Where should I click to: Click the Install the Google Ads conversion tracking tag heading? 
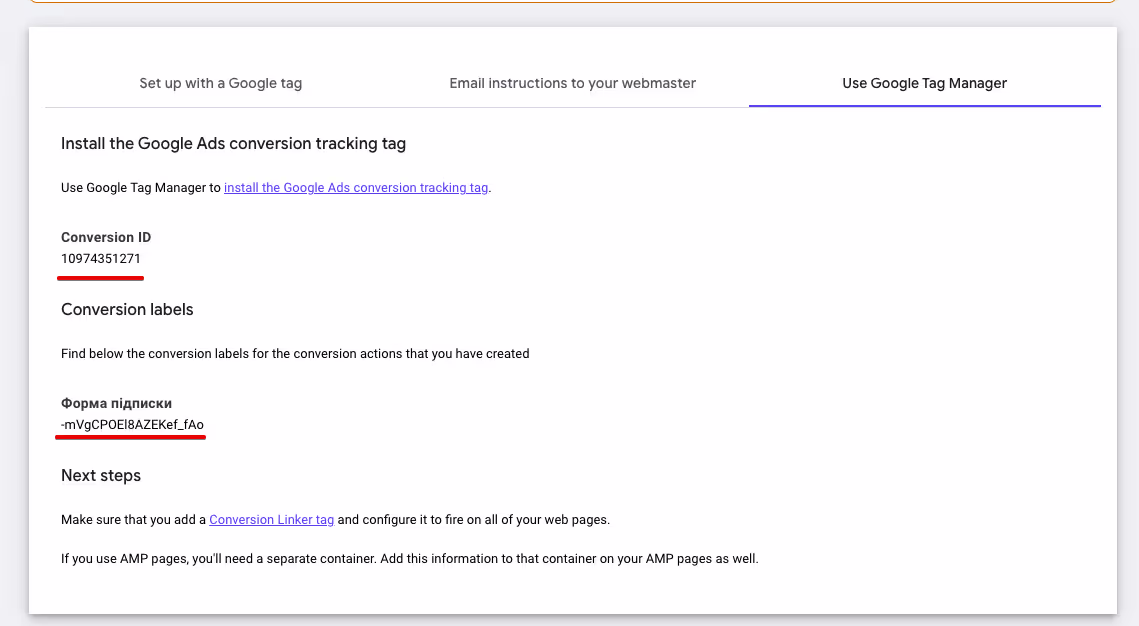click(233, 144)
